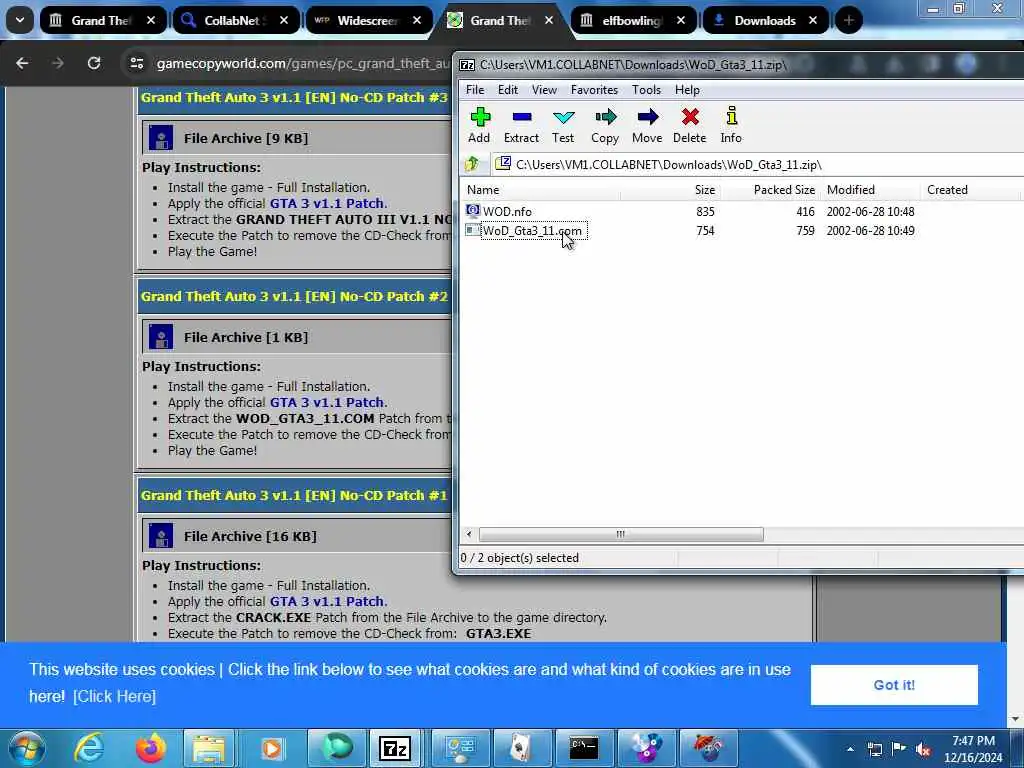
Task: Download File Archive [1 KB]
Action: (x=246, y=337)
